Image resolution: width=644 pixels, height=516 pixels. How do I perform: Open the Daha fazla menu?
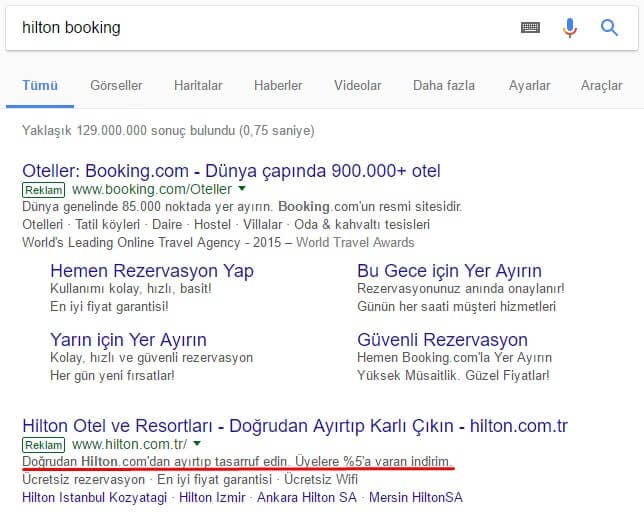point(444,85)
